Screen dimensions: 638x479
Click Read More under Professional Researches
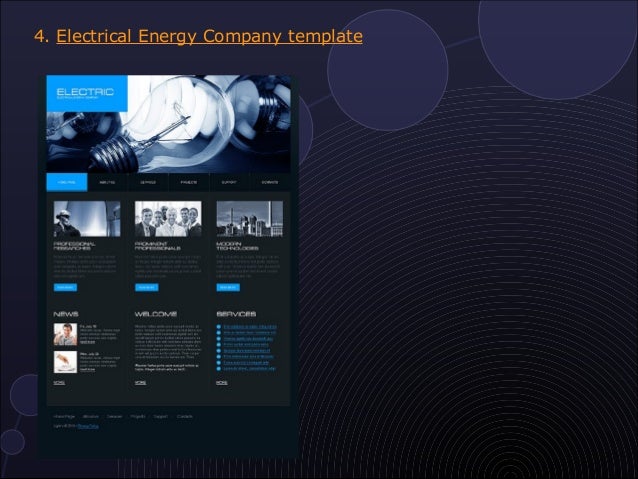tap(65, 287)
